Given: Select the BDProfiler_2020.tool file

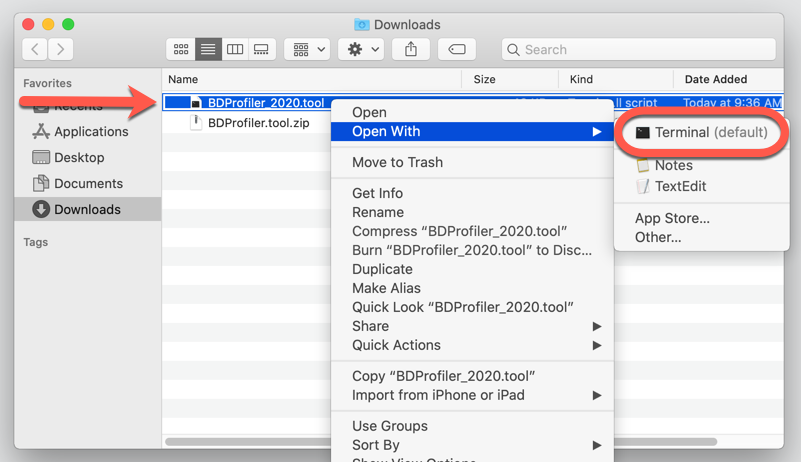Looking at the screenshot, I should 266,103.
